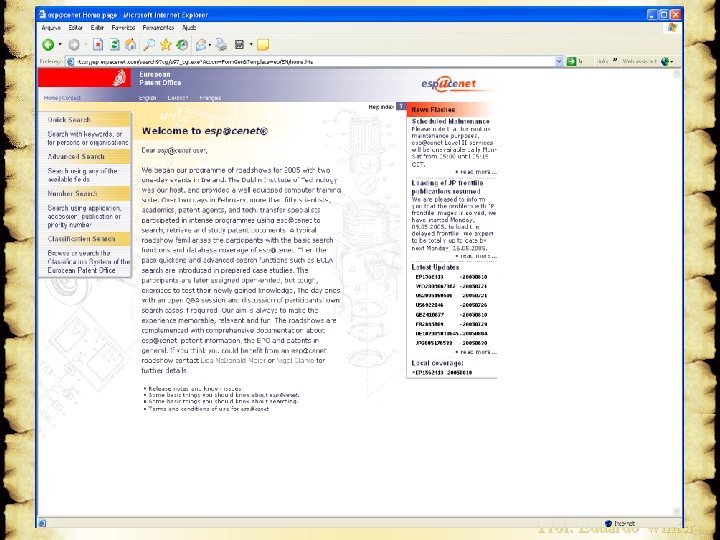
Task: Expand the Edit icon dropdown arrow
Action: click(251, 45)
